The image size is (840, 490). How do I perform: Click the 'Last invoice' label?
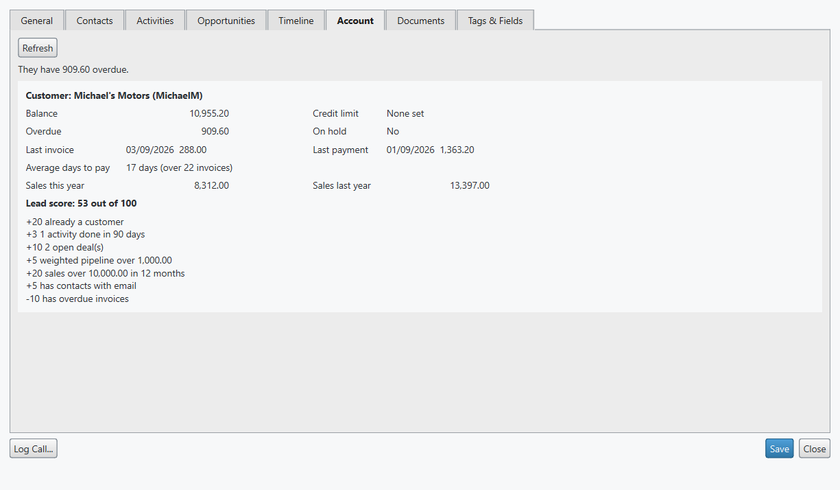point(50,150)
